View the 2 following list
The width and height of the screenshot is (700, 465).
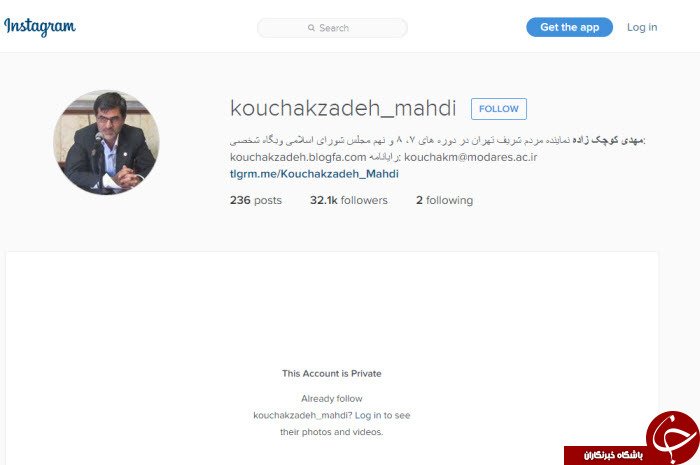click(x=444, y=200)
